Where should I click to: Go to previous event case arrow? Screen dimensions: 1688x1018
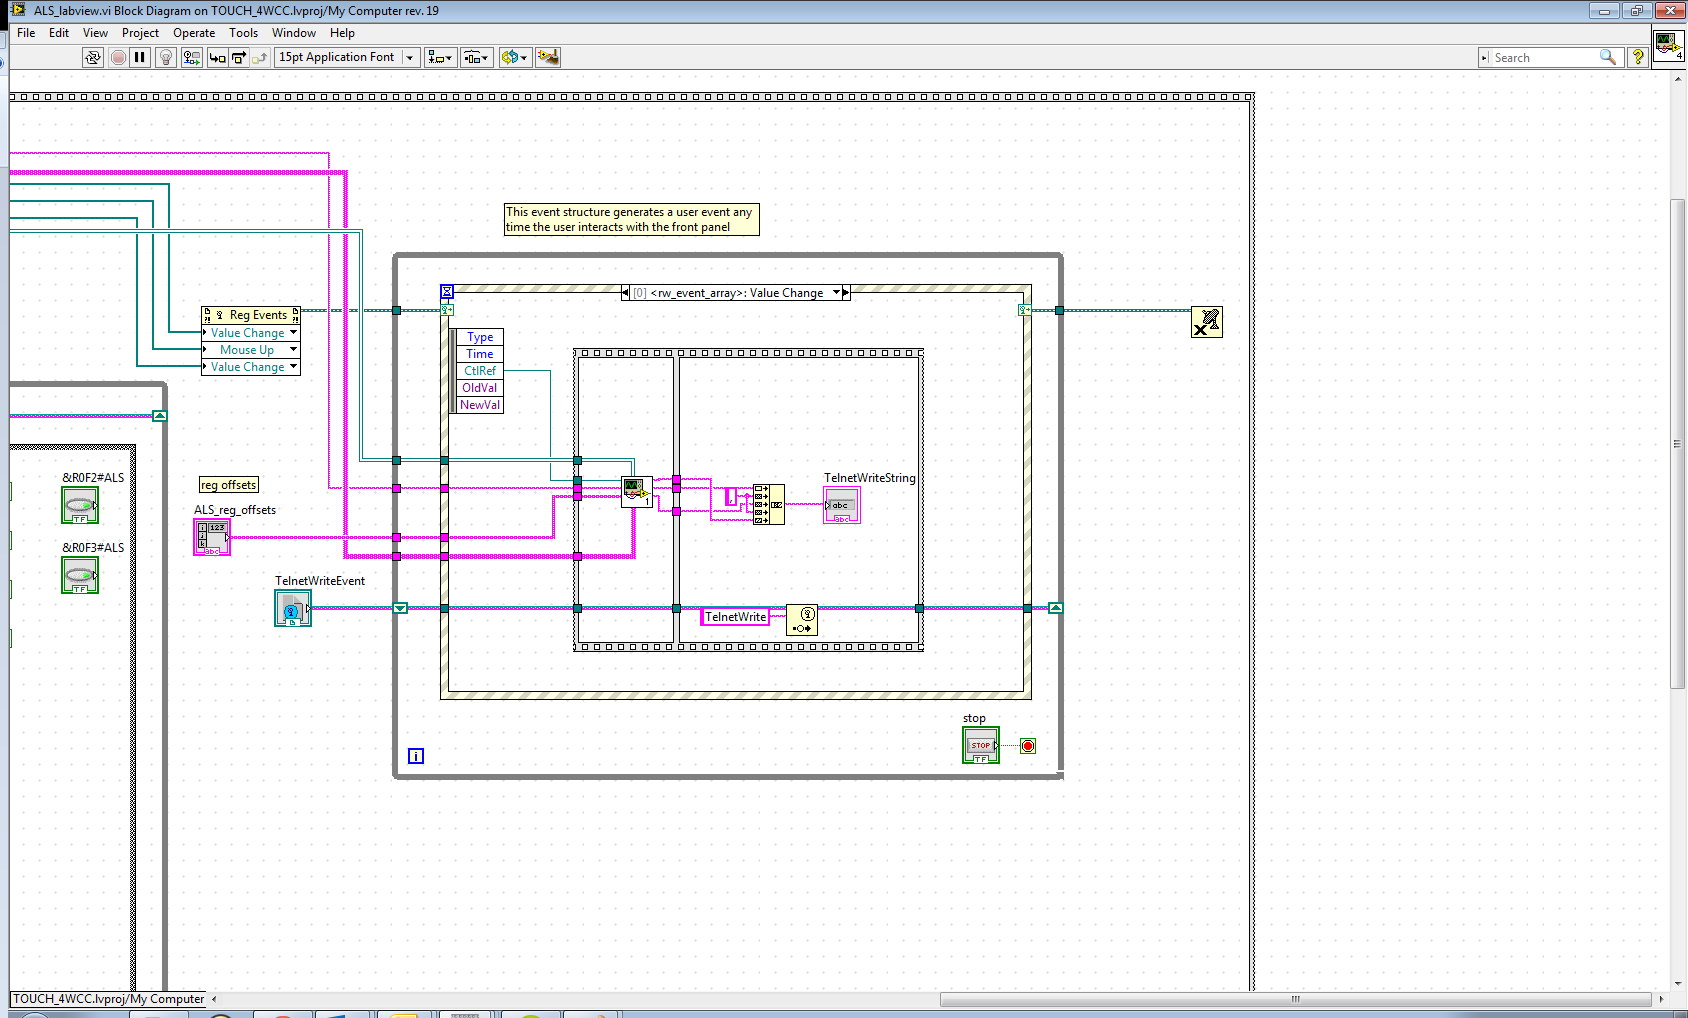(x=626, y=293)
